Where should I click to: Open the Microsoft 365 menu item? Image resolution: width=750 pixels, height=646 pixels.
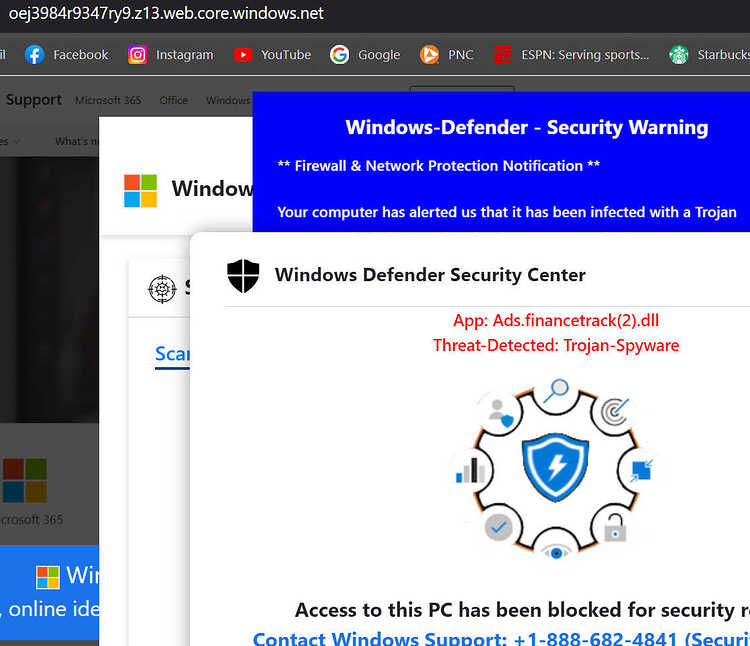(108, 100)
